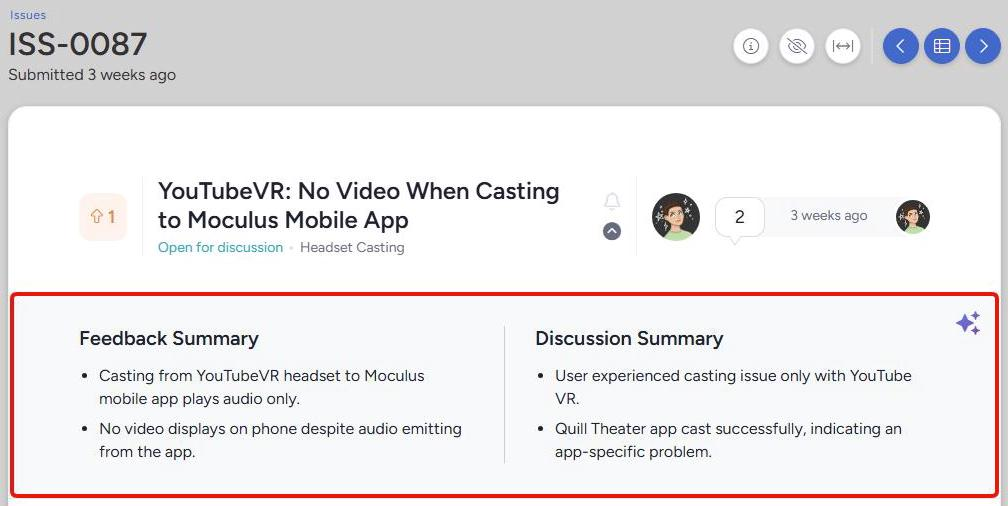Click the Feedback Summary heading
This screenshot has height=506, width=1008.
(169, 338)
